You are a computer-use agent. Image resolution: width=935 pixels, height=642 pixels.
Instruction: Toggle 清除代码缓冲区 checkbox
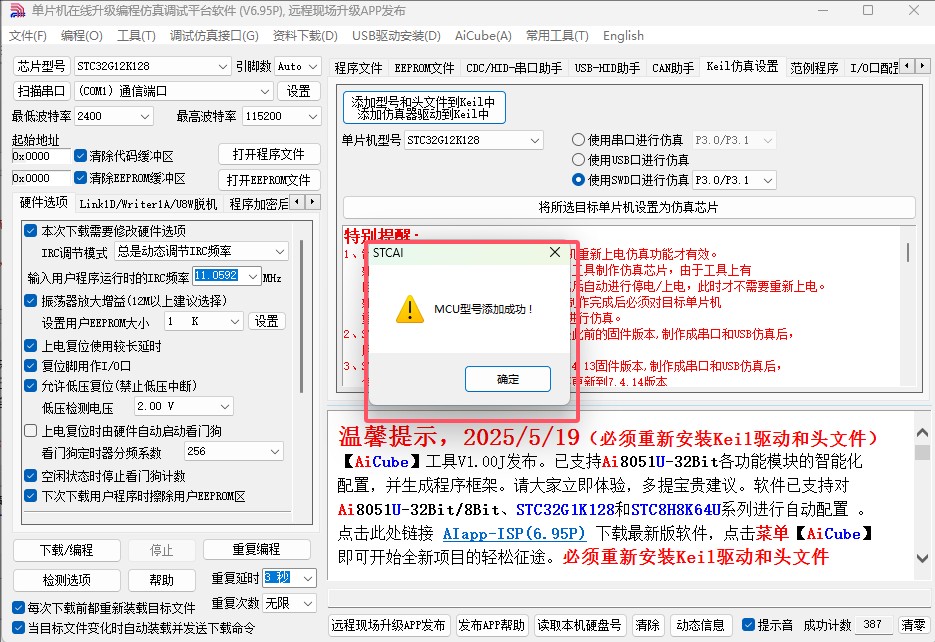(x=81, y=156)
